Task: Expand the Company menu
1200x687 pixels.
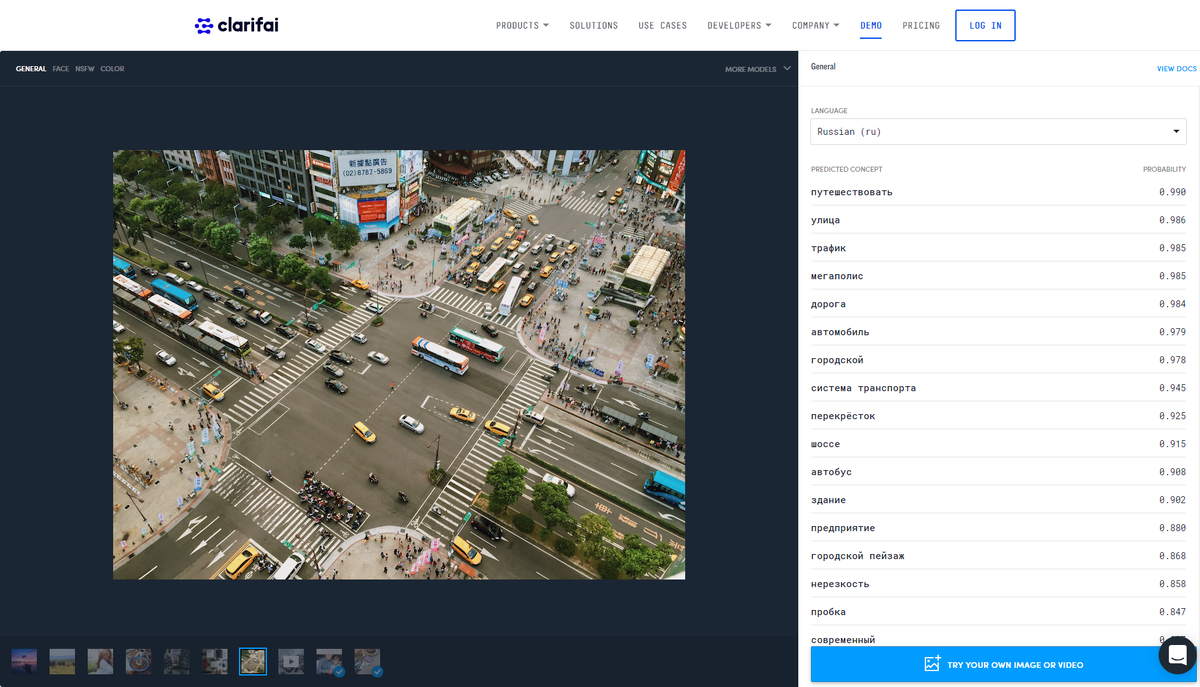Action: tap(815, 25)
